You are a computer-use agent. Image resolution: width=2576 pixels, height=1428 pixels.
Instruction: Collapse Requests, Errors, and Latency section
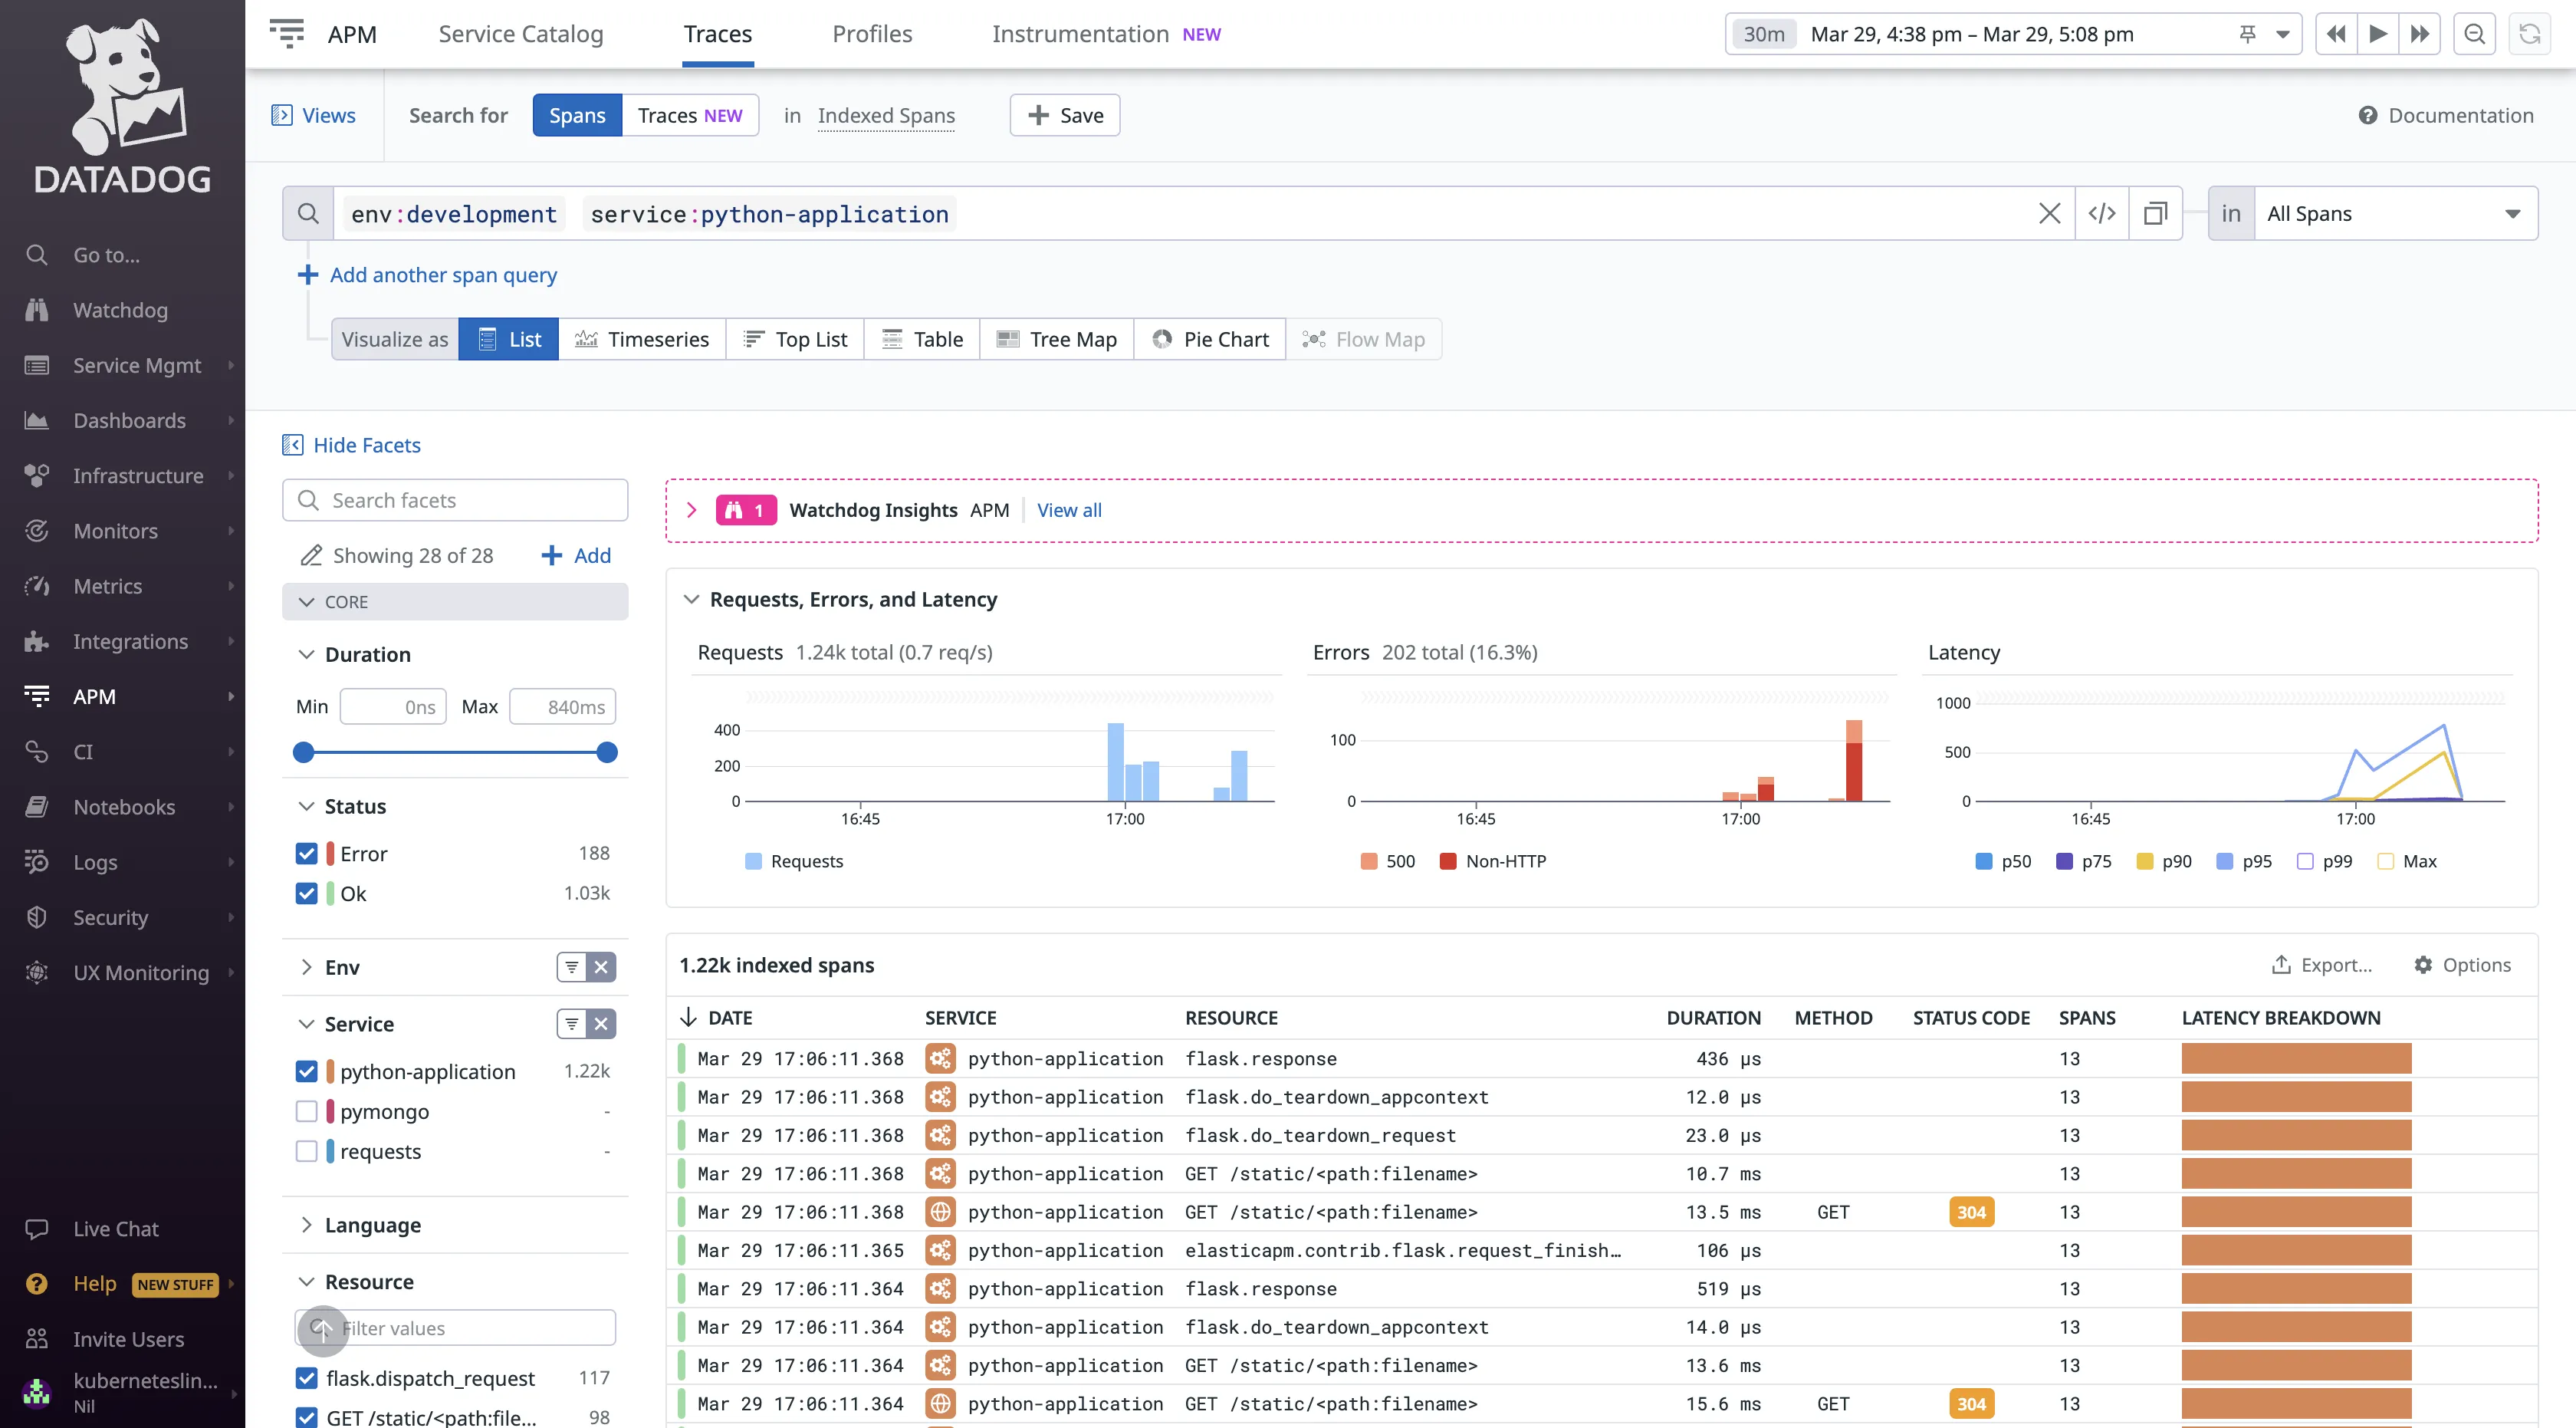691,599
